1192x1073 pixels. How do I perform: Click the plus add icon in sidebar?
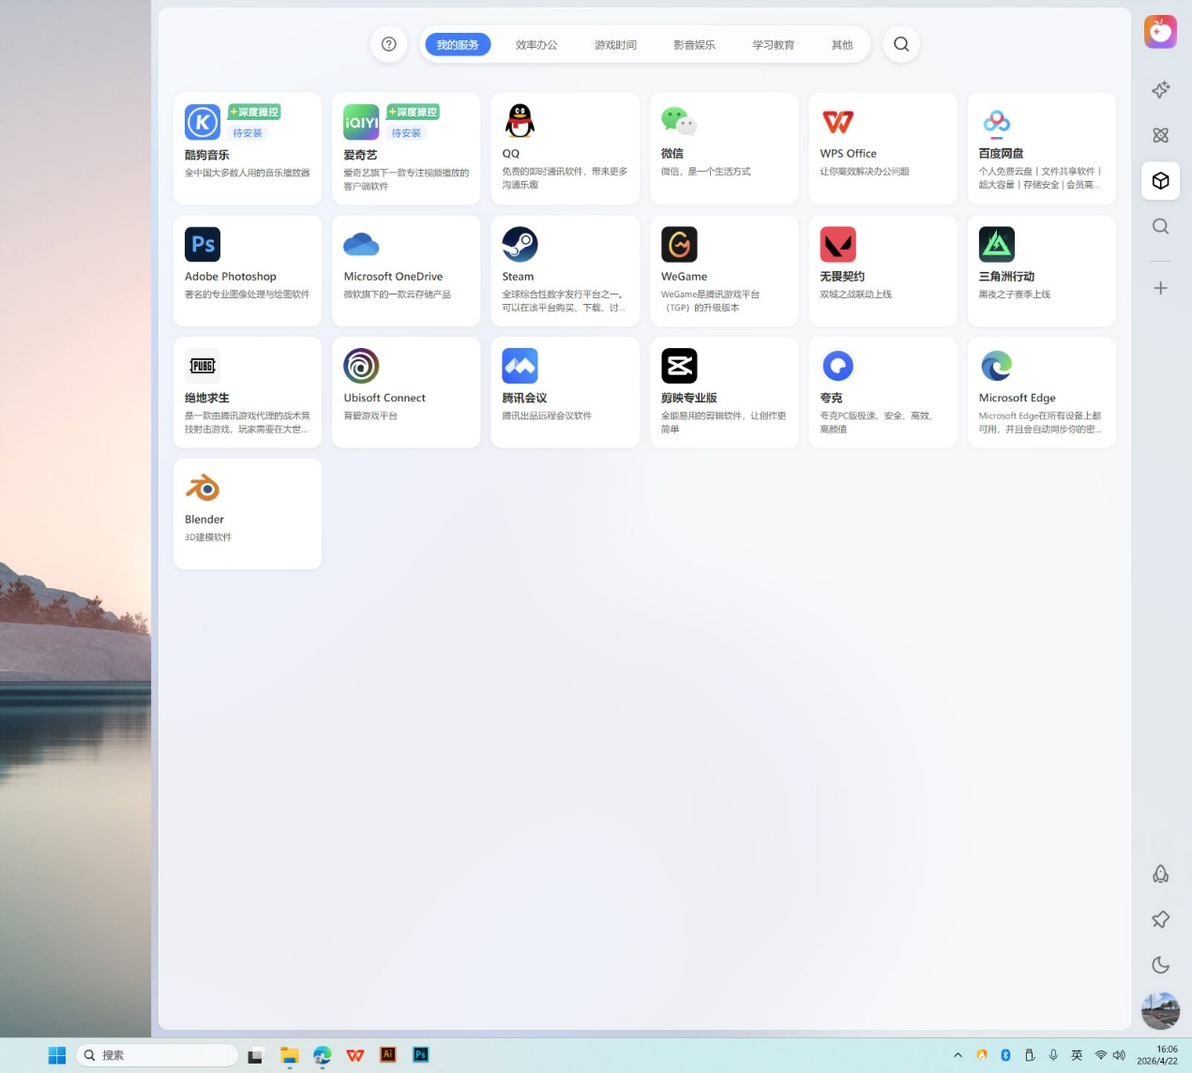1160,288
